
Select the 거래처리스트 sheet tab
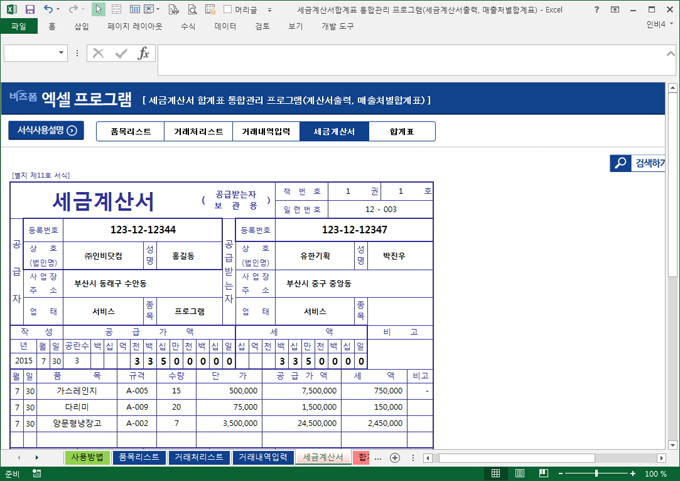[x=198, y=457]
